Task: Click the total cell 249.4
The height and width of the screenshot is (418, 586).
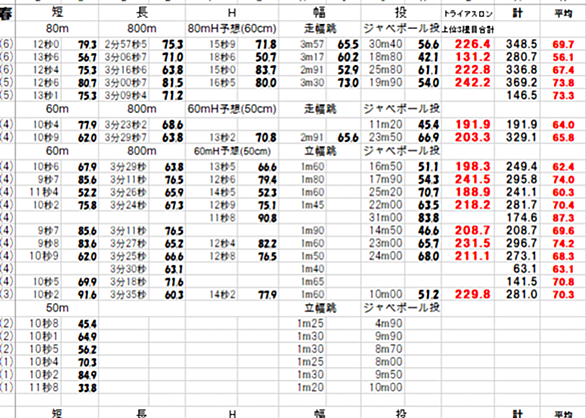Action: click(x=521, y=166)
